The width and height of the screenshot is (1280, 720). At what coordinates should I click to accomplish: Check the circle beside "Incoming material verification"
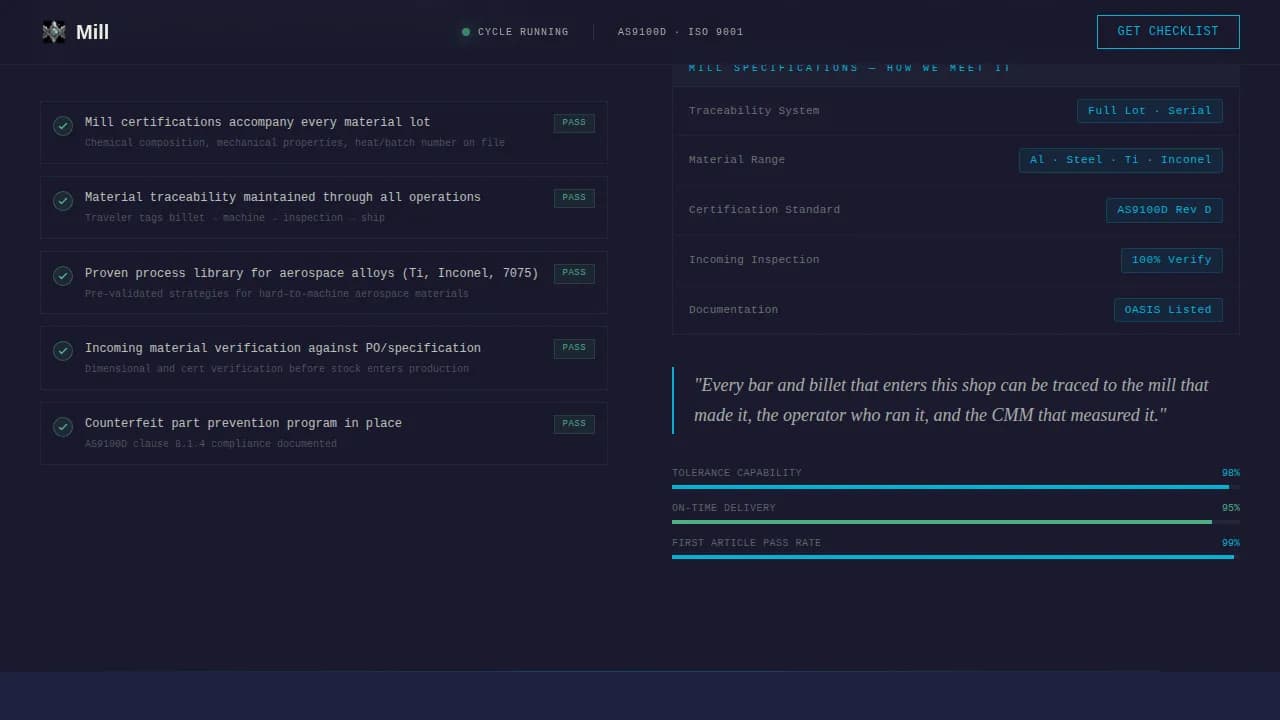[63, 351]
